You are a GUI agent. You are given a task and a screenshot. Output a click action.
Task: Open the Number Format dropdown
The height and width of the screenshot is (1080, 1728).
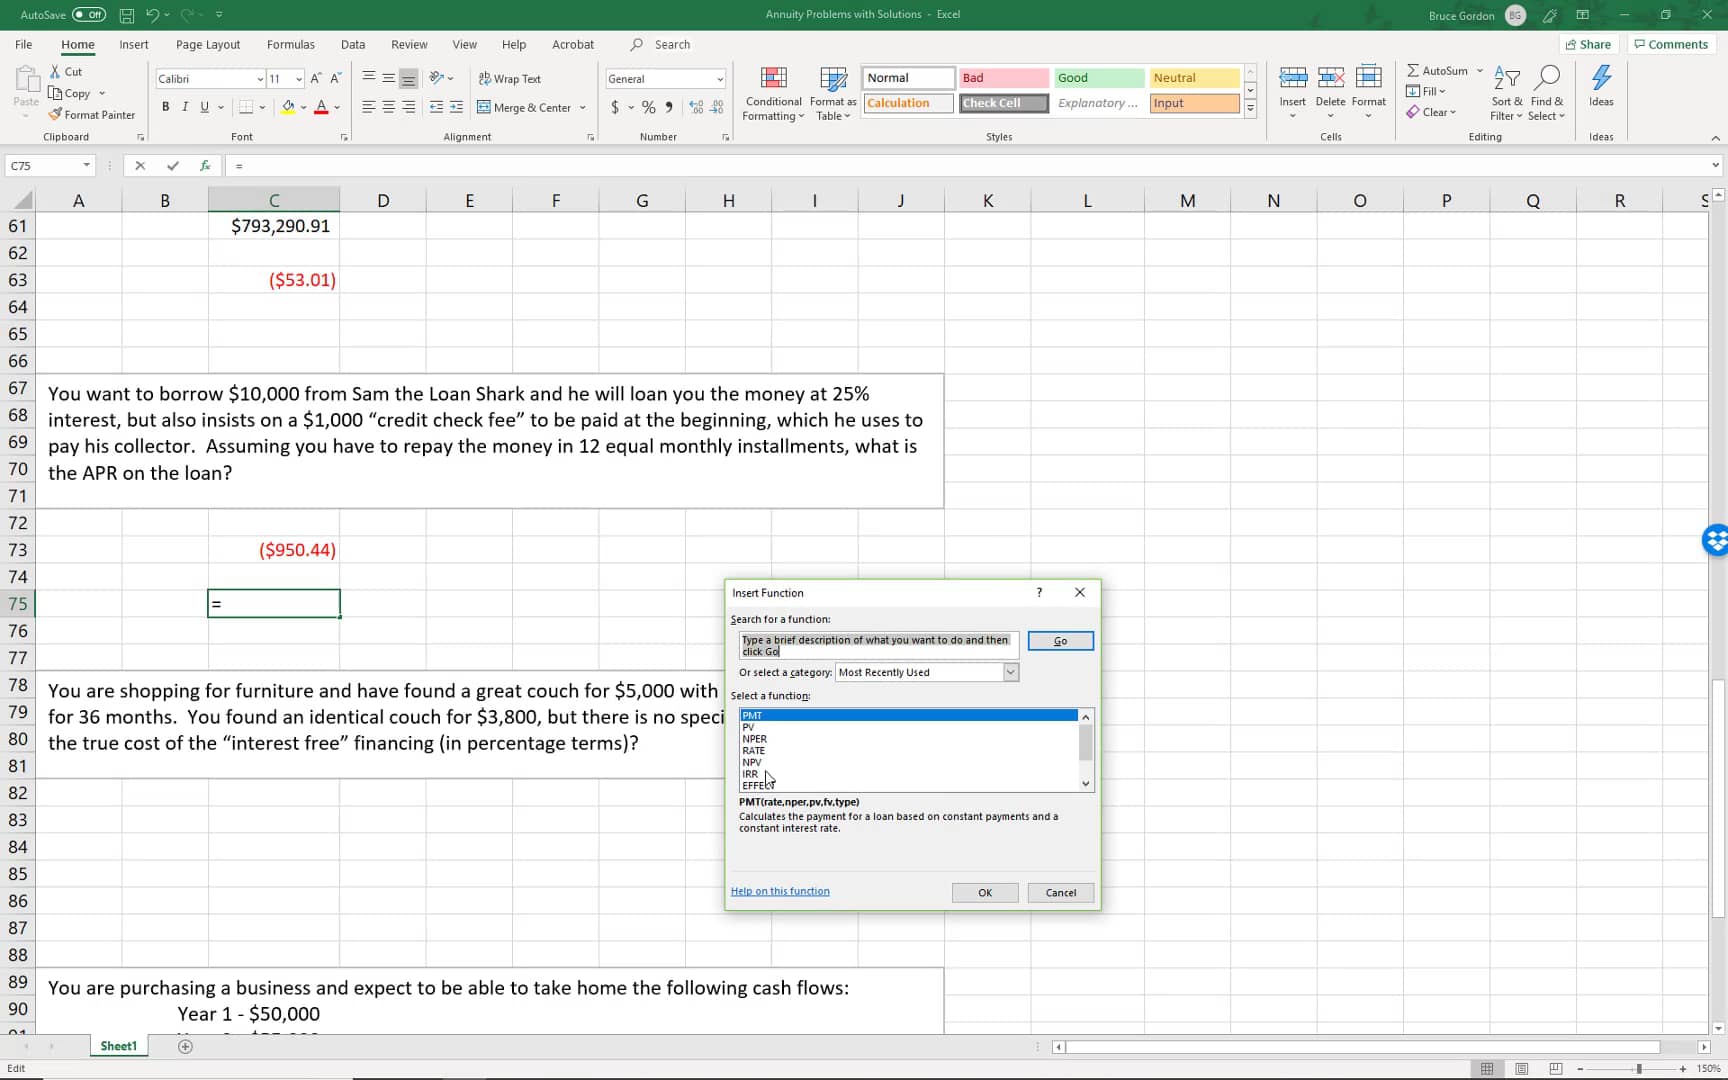point(719,79)
